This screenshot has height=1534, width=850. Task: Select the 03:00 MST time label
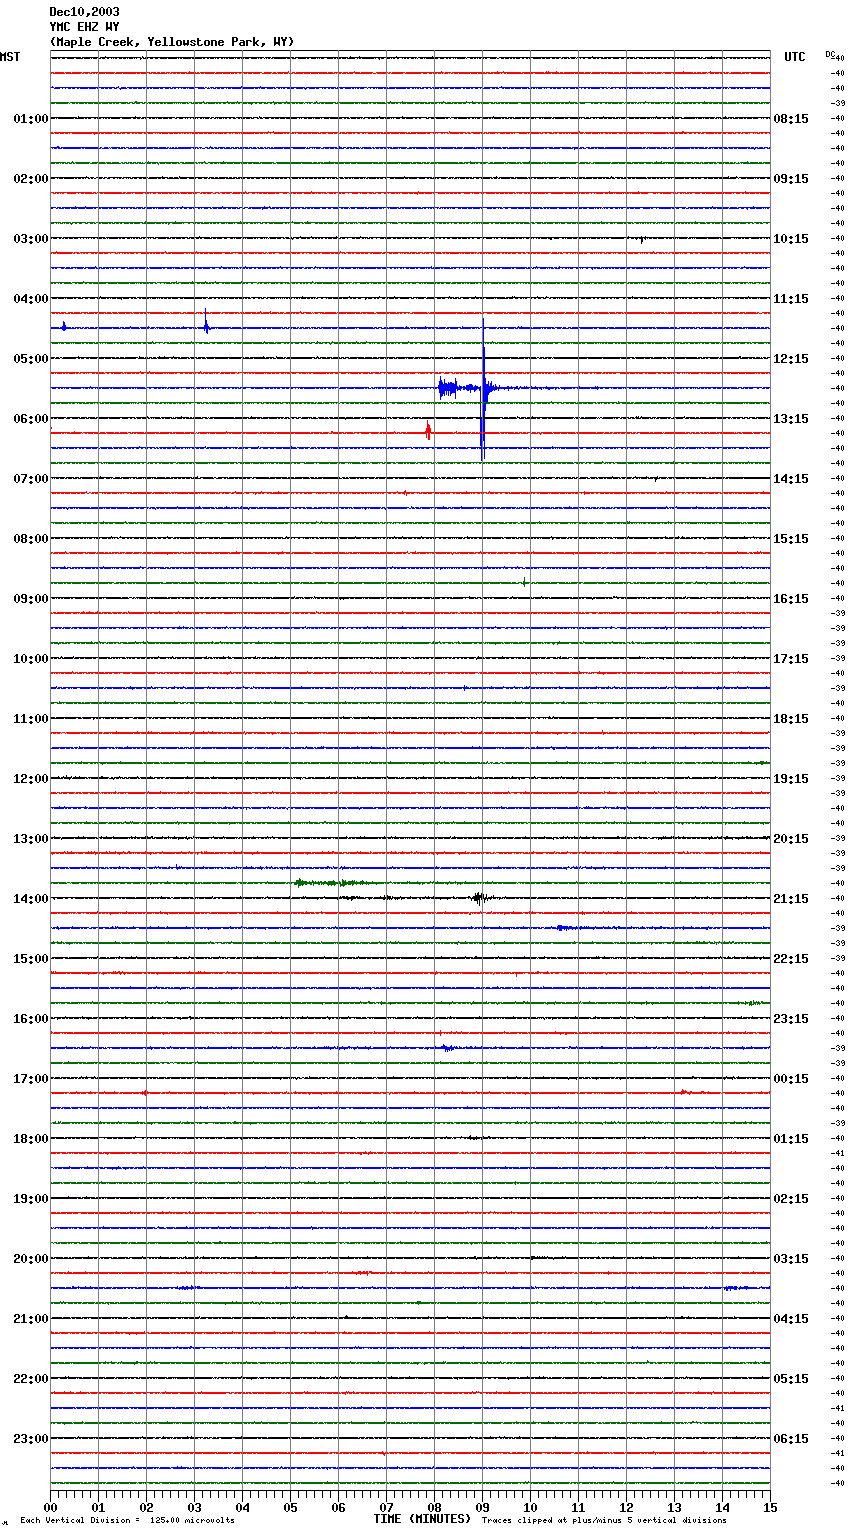pyautogui.click(x=30, y=239)
